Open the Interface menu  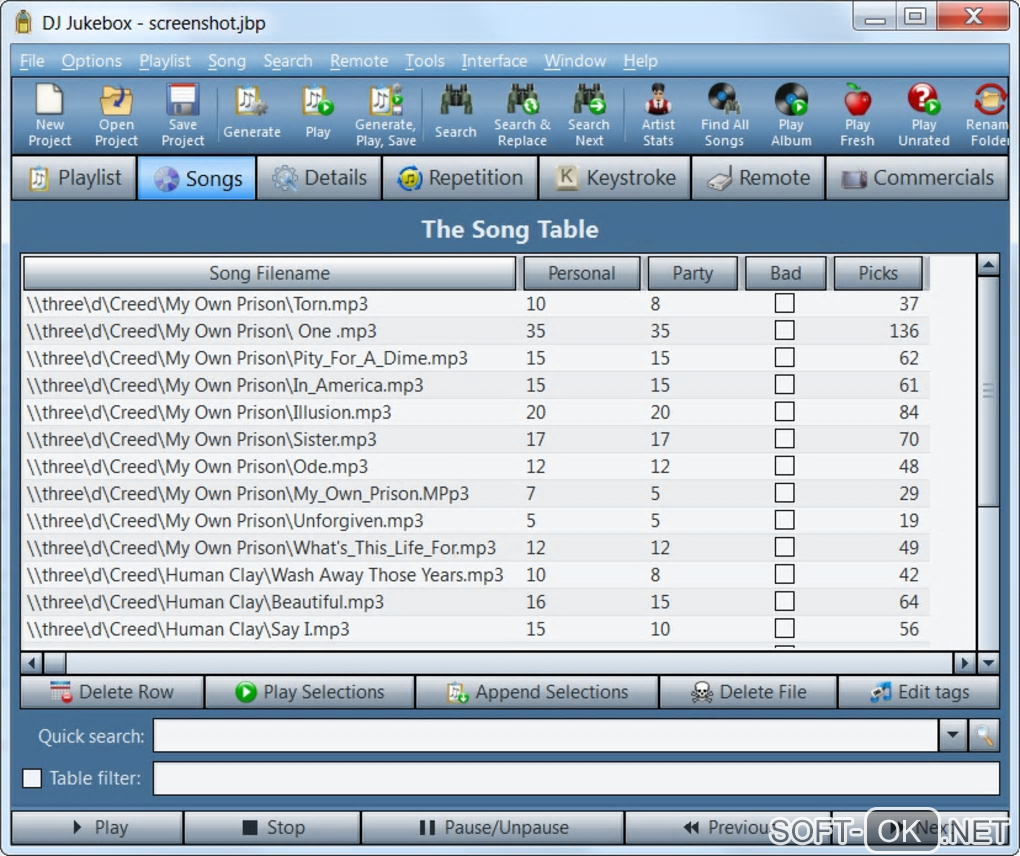pos(494,61)
